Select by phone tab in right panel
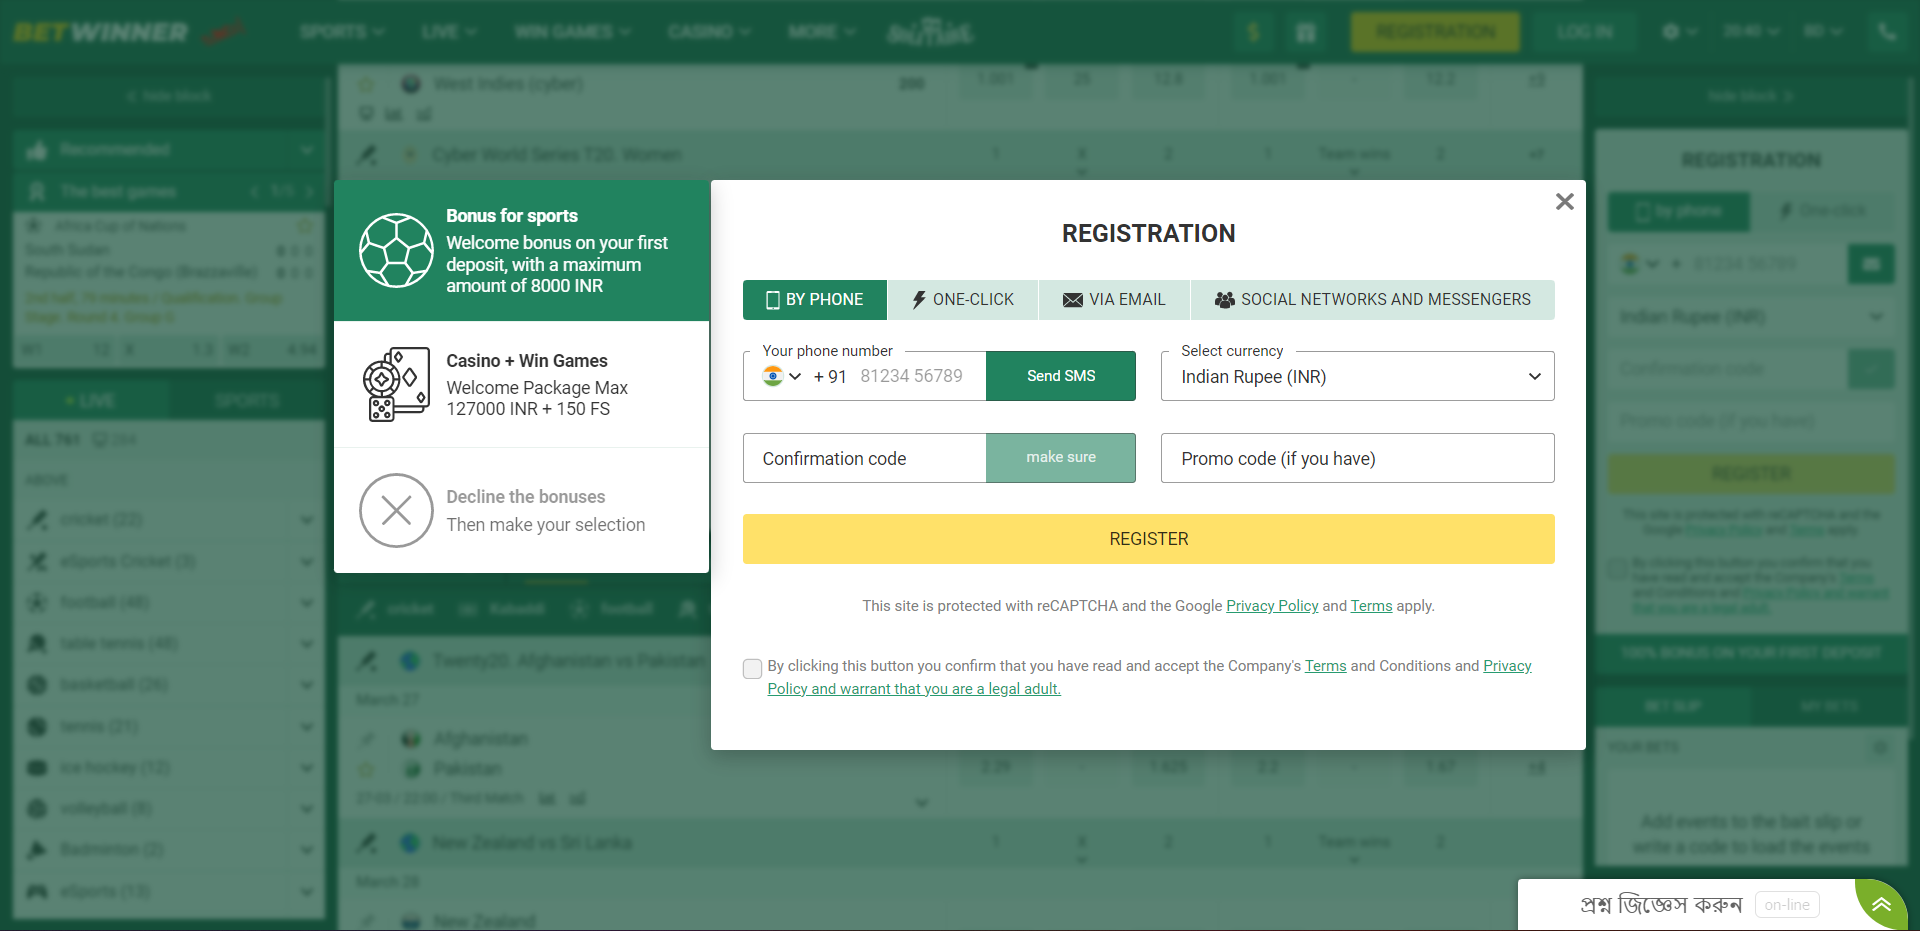 pos(1679,211)
